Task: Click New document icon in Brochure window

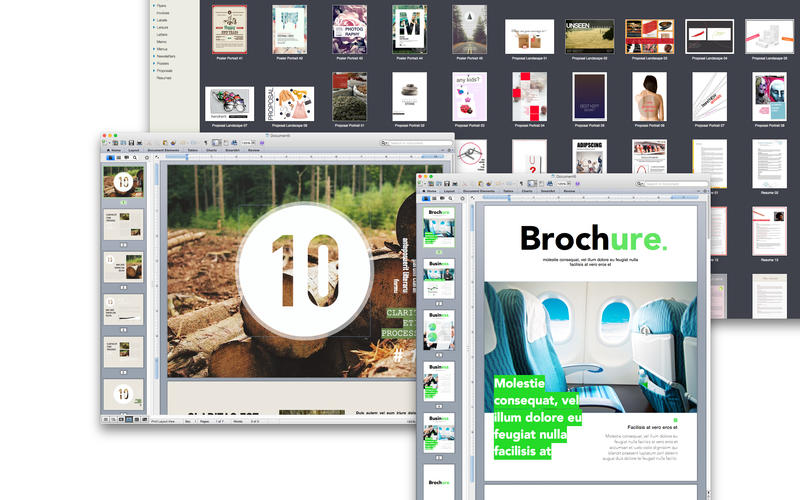Action: coord(420,183)
